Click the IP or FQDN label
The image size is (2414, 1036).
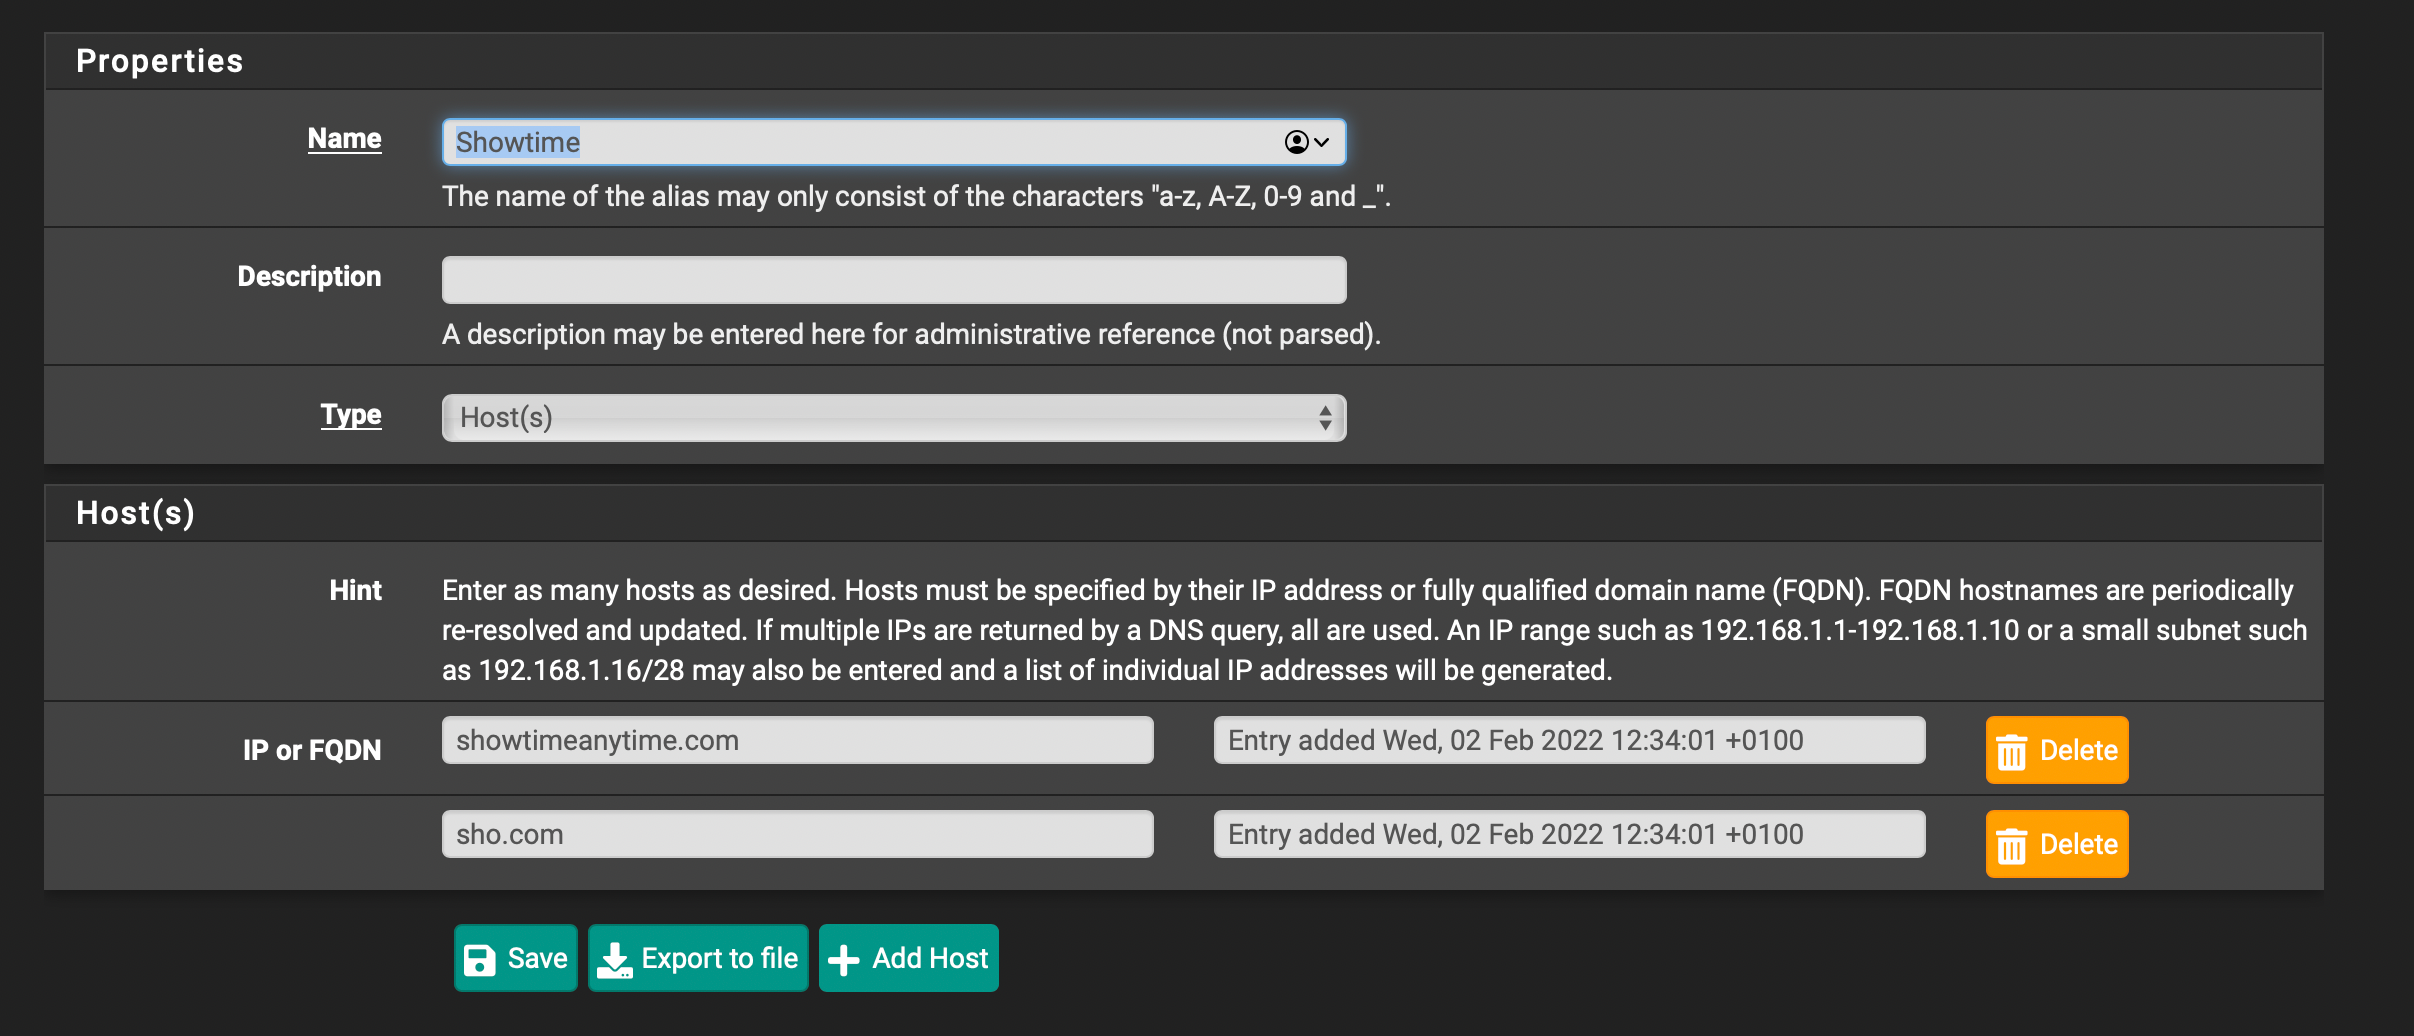311,750
